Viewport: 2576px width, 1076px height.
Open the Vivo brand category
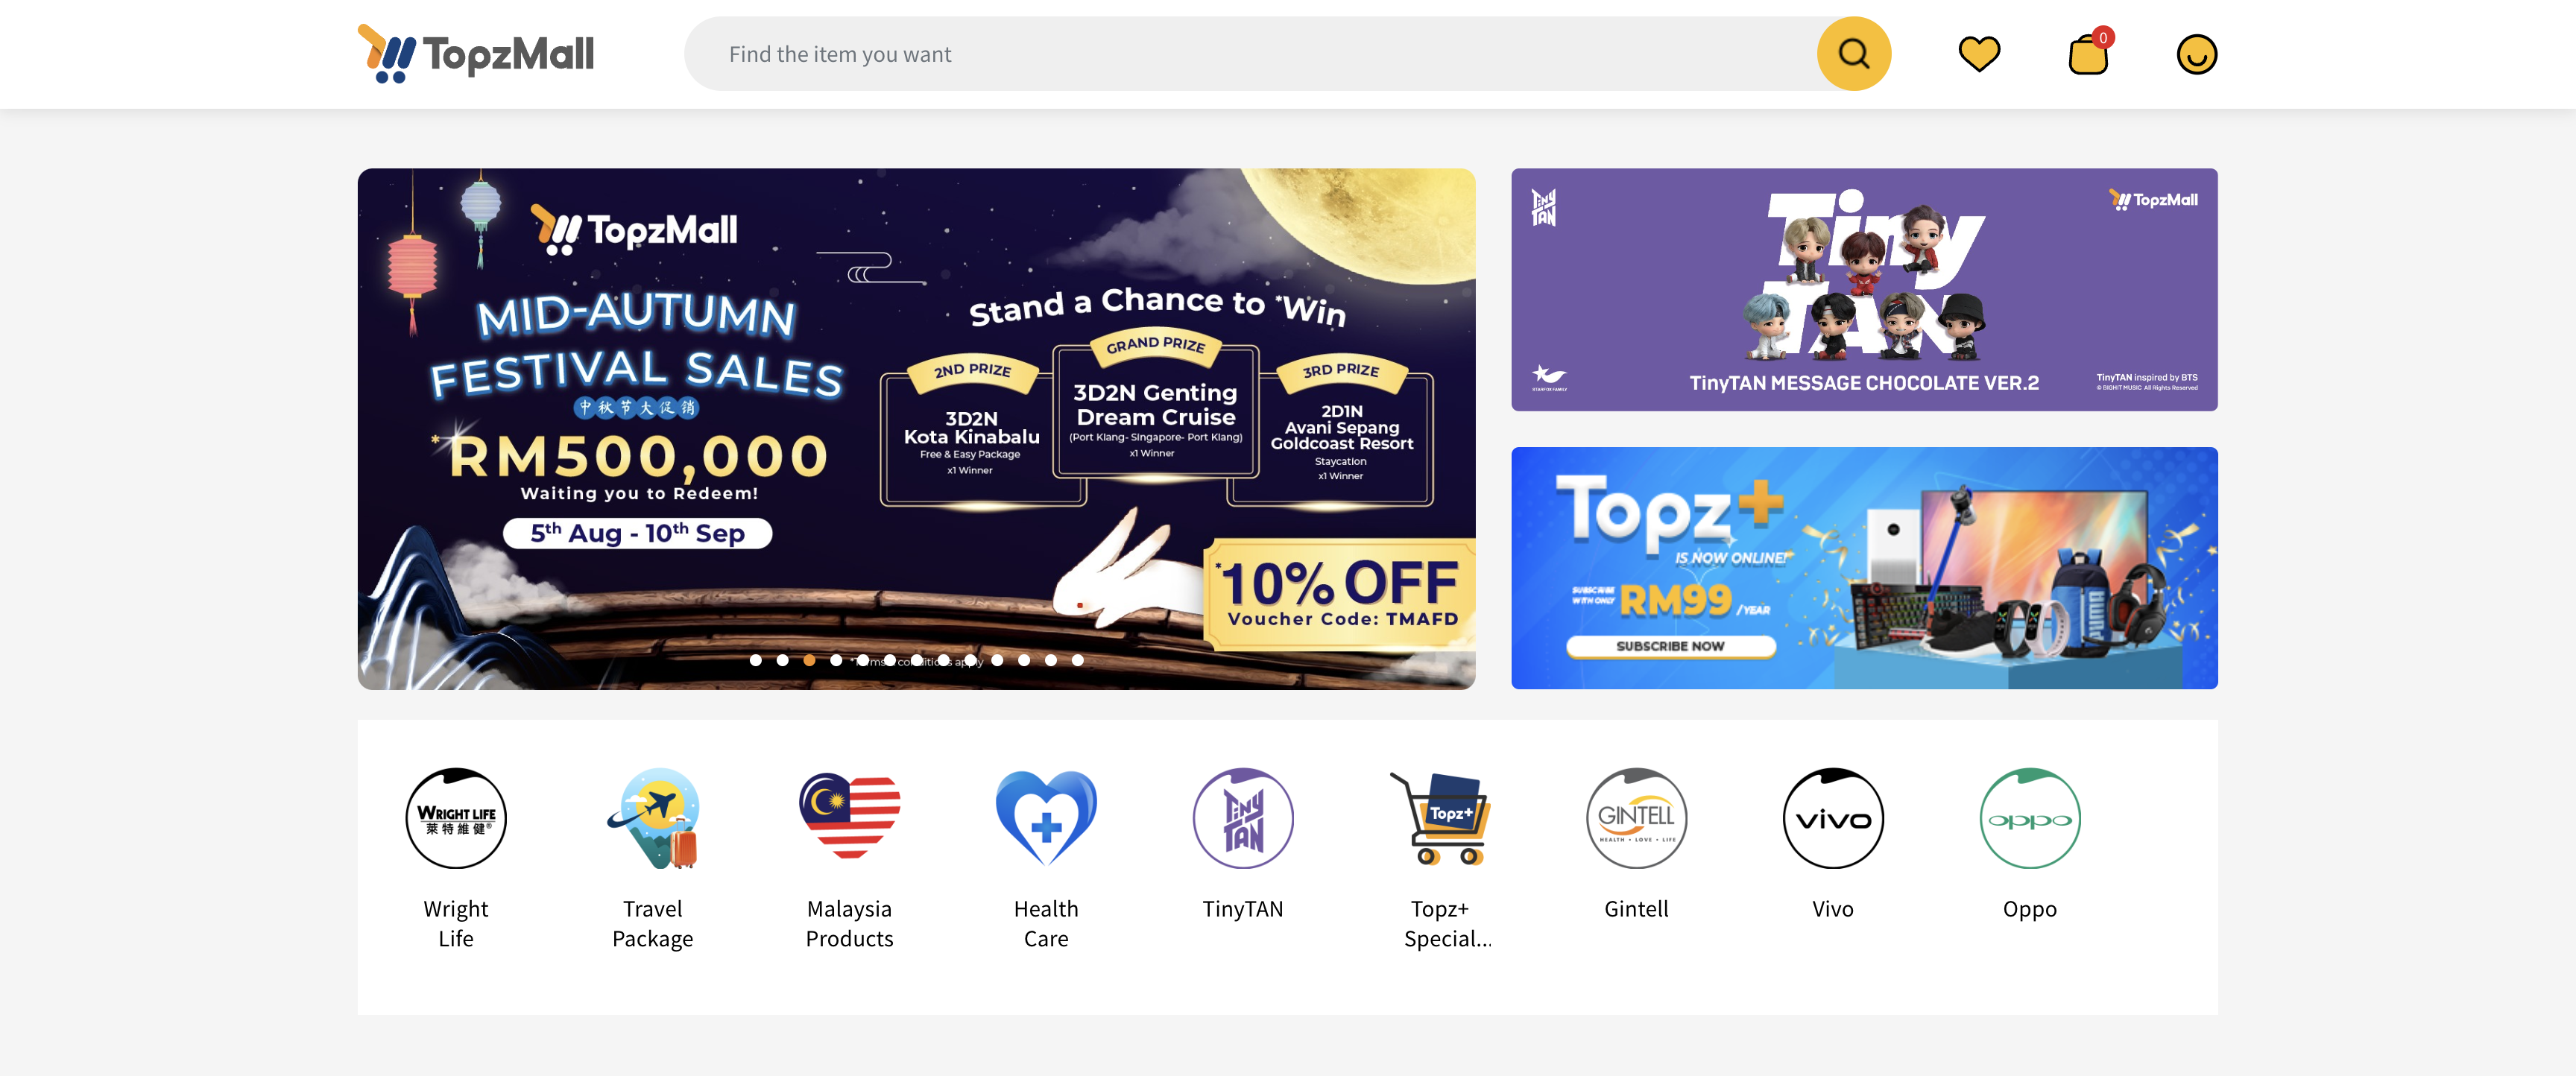point(1833,818)
